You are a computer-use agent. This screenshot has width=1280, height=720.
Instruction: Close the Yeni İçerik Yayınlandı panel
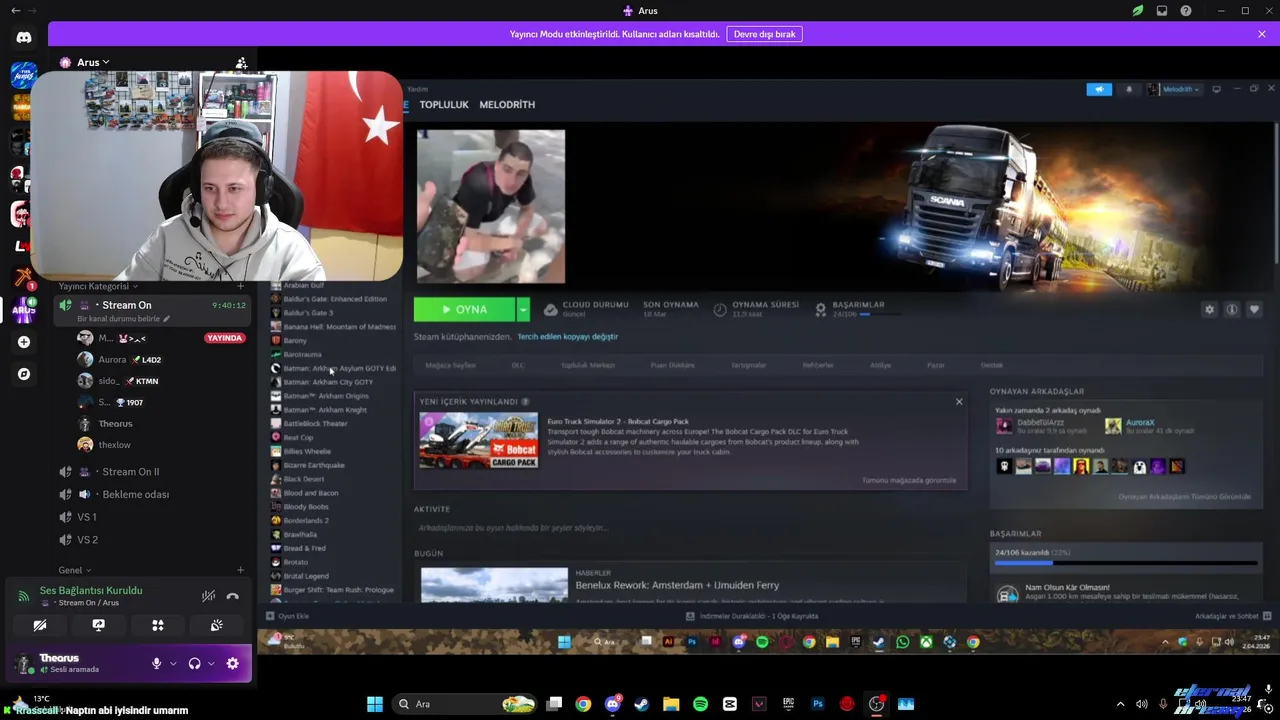[x=959, y=402]
